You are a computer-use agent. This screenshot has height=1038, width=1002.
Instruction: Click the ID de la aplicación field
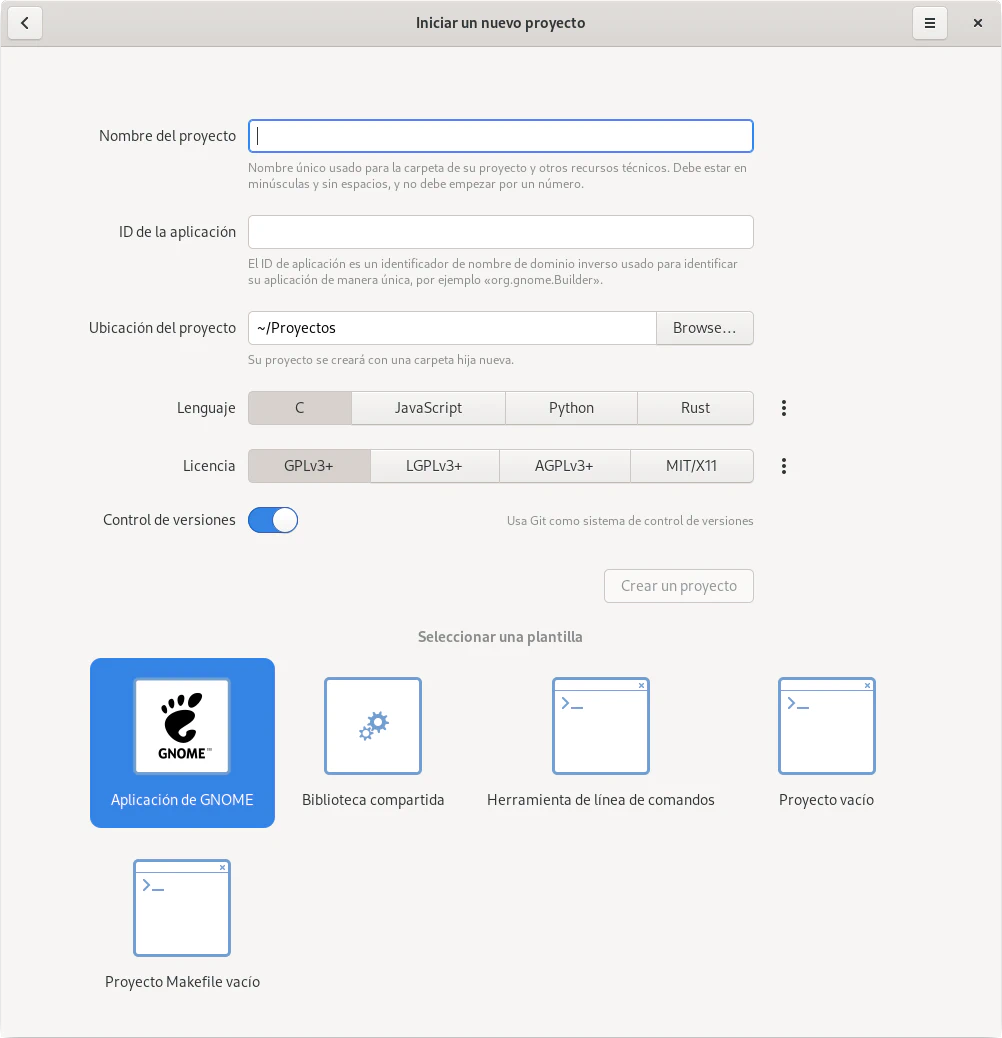coord(500,232)
